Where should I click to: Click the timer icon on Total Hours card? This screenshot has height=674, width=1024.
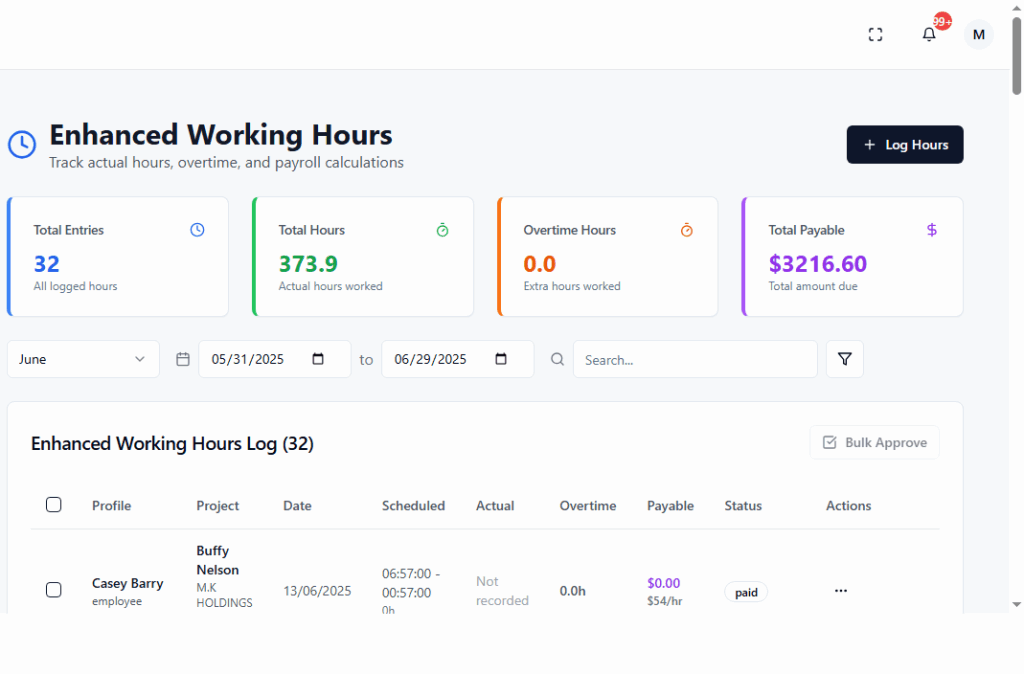tap(442, 230)
